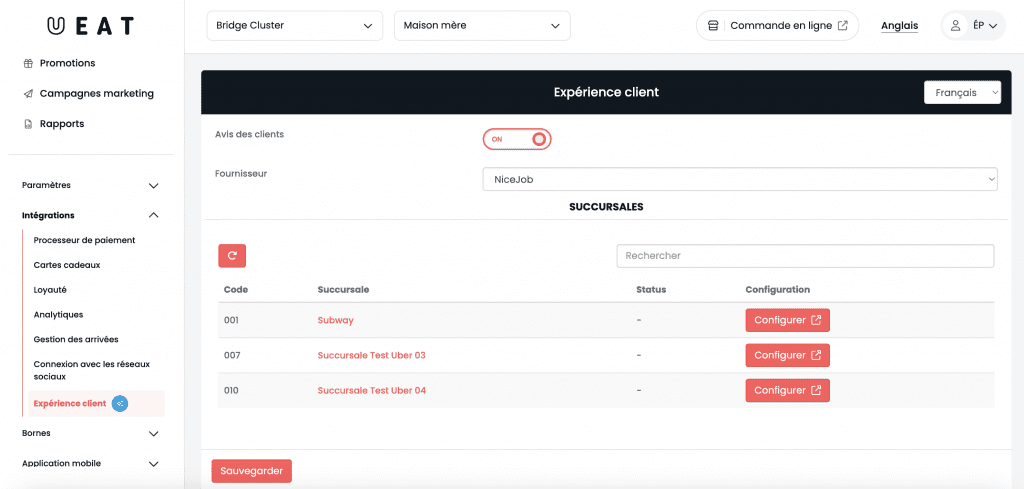Open the Français language selector
This screenshot has width=1024, height=489.
click(x=963, y=93)
